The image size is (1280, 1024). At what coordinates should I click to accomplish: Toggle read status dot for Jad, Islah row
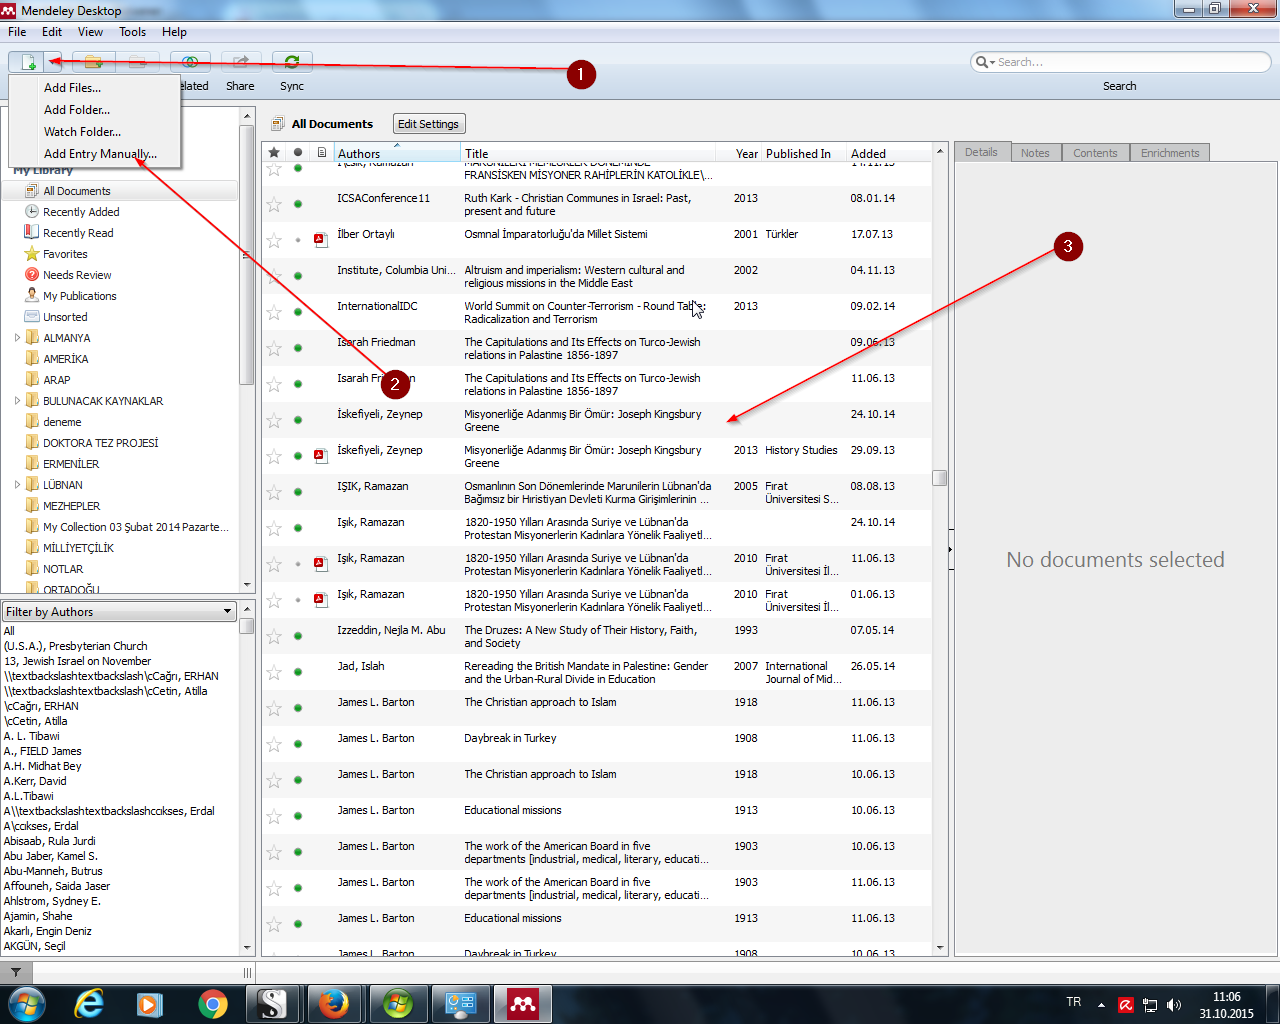tap(298, 672)
